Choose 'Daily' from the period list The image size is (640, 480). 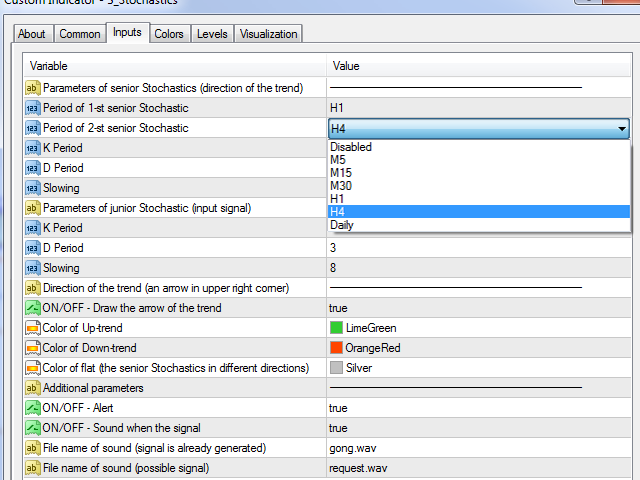click(x=479, y=224)
